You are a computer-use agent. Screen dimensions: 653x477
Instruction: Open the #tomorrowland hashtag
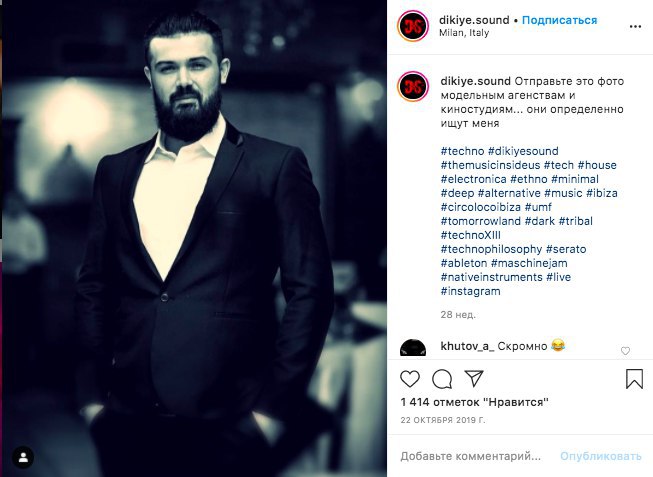tap(481, 221)
